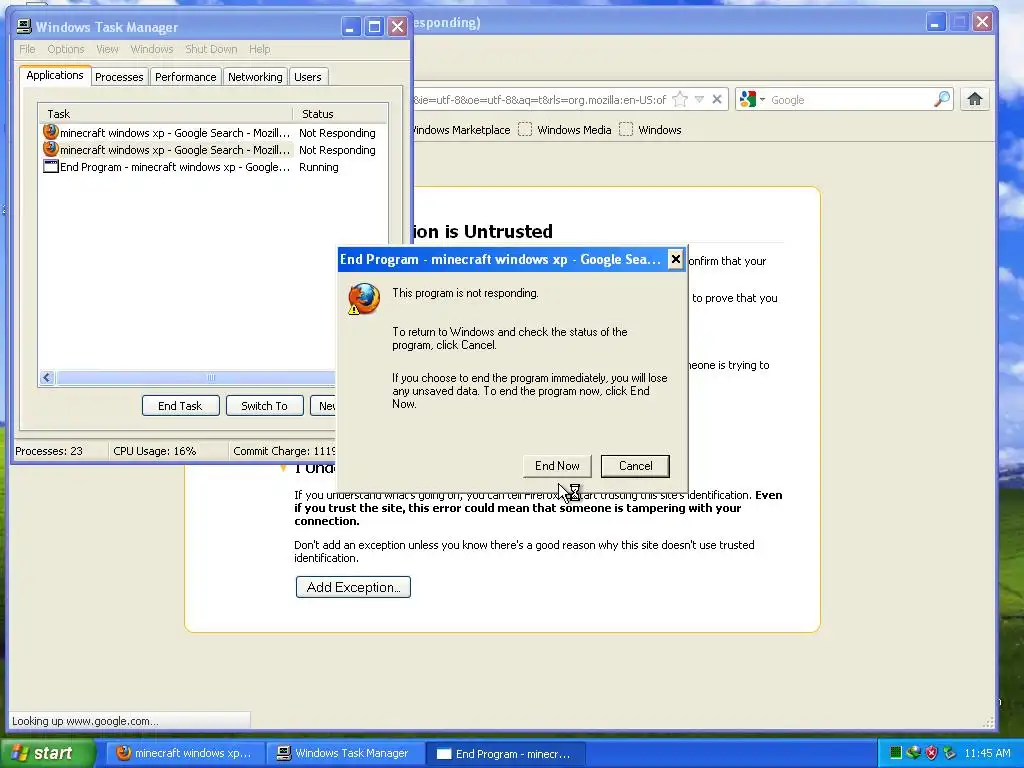1024x768 pixels.
Task: Open Task Manager View menu
Action: click(x=107, y=49)
